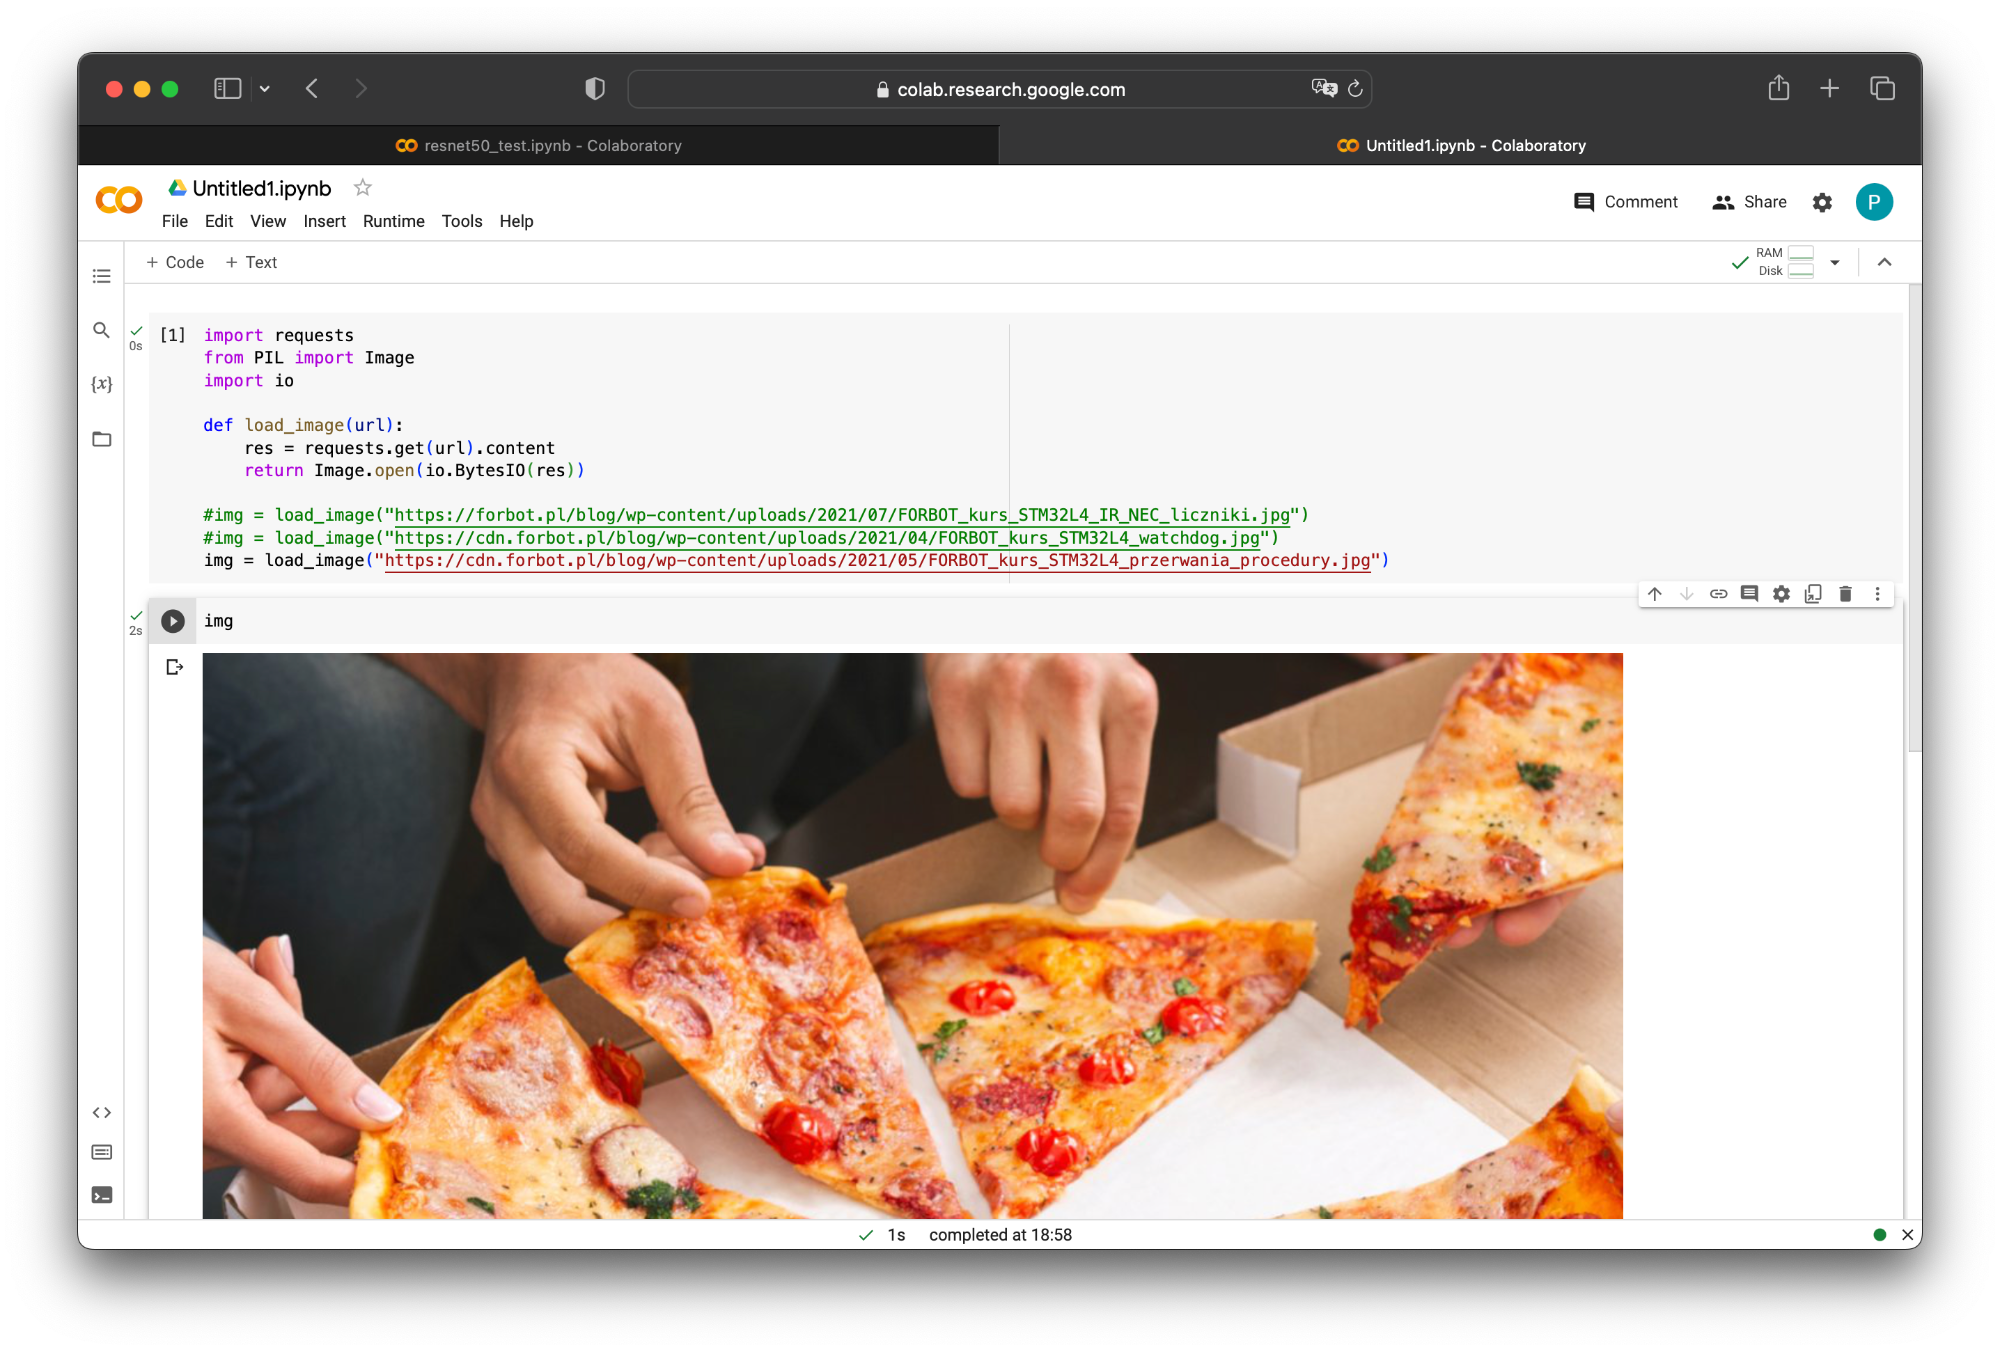This screenshot has height=1352, width=2000.
Task: Click the Colab CO logo
Action: pyautogui.click(x=119, y=200)
